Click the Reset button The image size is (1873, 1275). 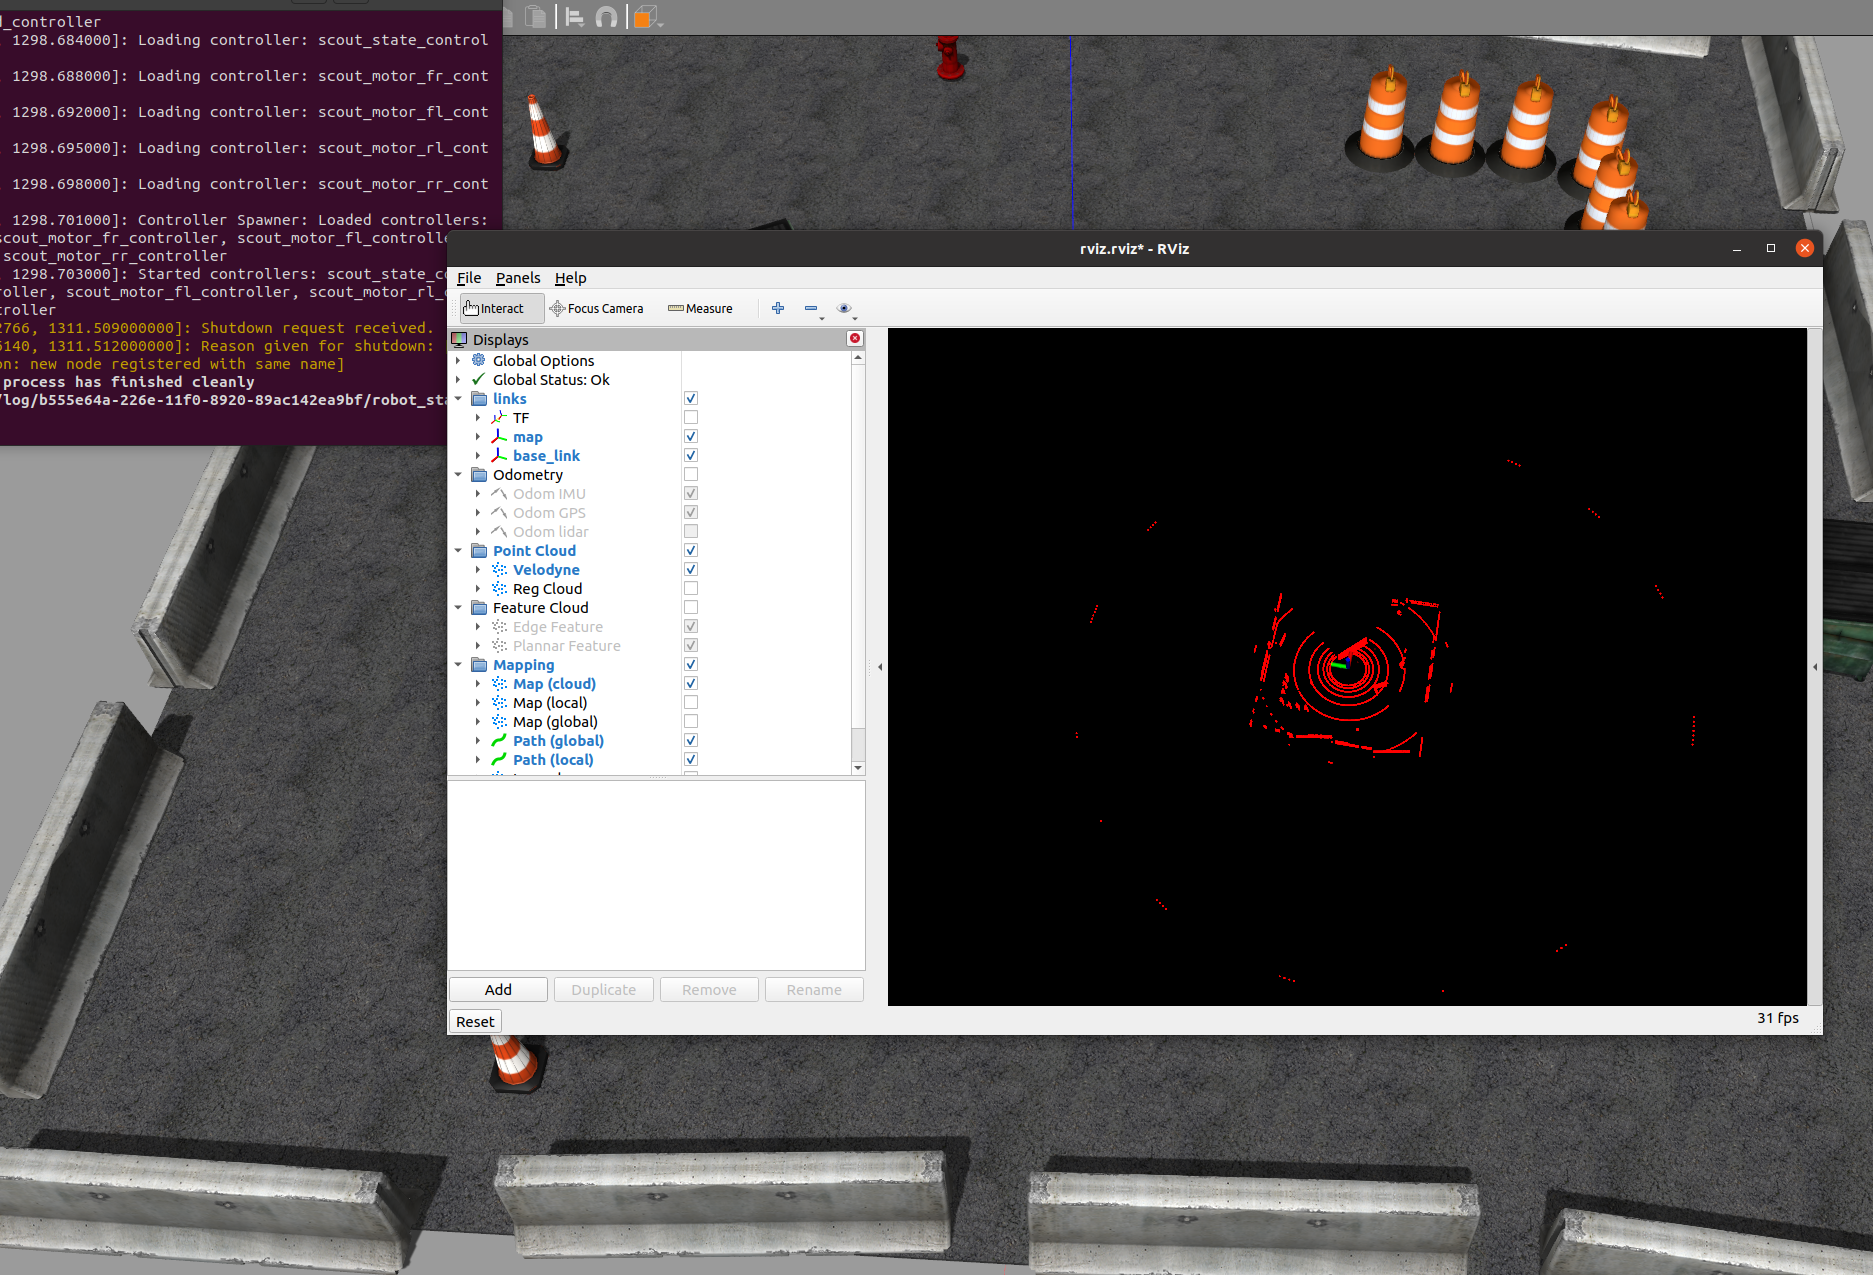click(475, 1021)
